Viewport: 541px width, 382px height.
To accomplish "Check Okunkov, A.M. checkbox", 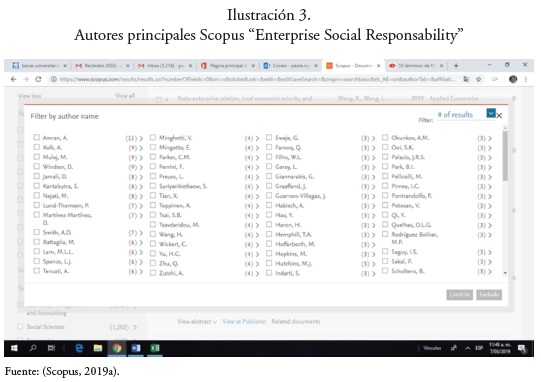I will tap(385, 137).
